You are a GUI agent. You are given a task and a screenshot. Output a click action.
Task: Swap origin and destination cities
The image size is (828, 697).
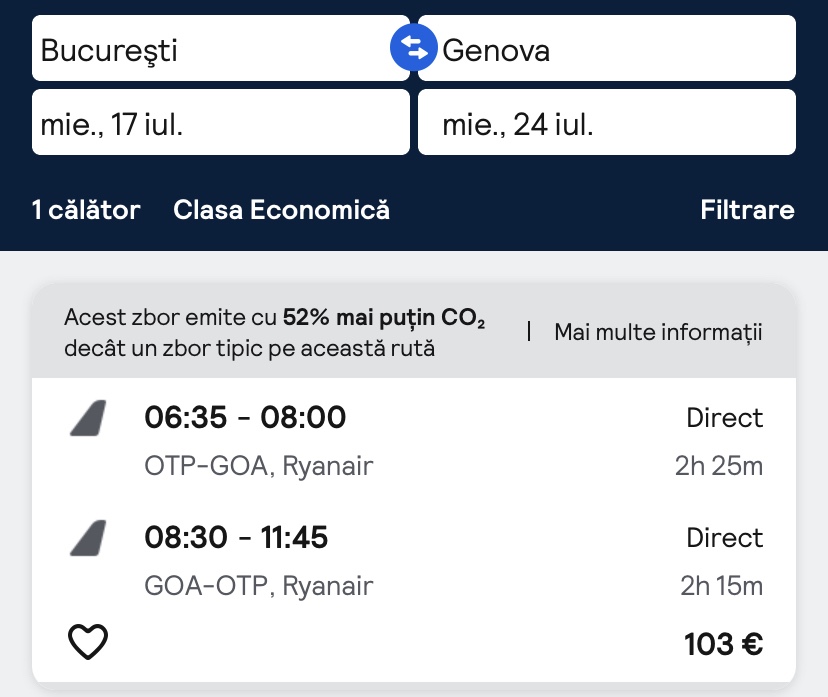tap(414, 48)
